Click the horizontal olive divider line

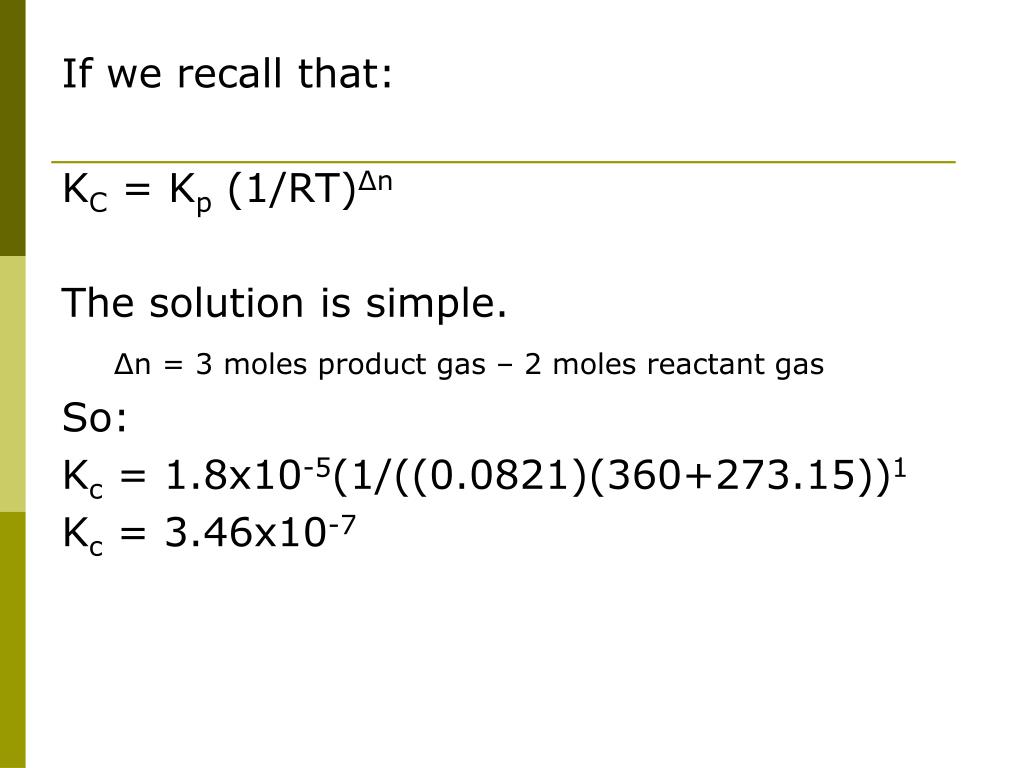[x=504, y=161]
